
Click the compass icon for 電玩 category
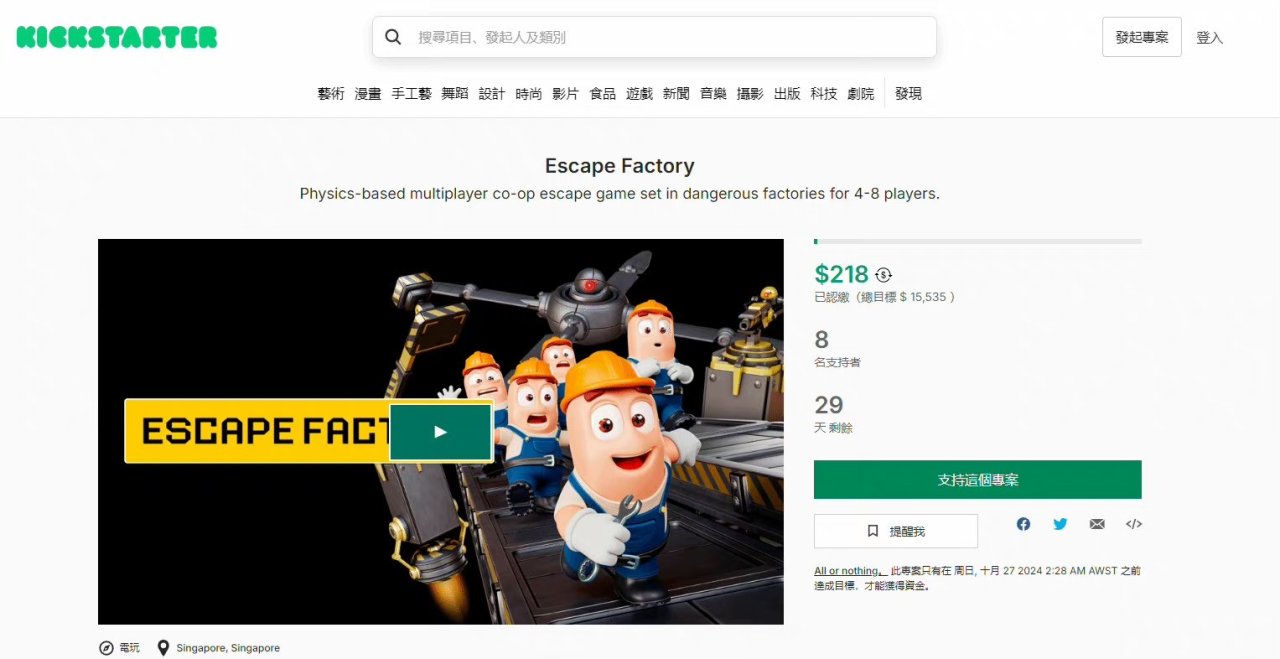click(x=106, y=648)
